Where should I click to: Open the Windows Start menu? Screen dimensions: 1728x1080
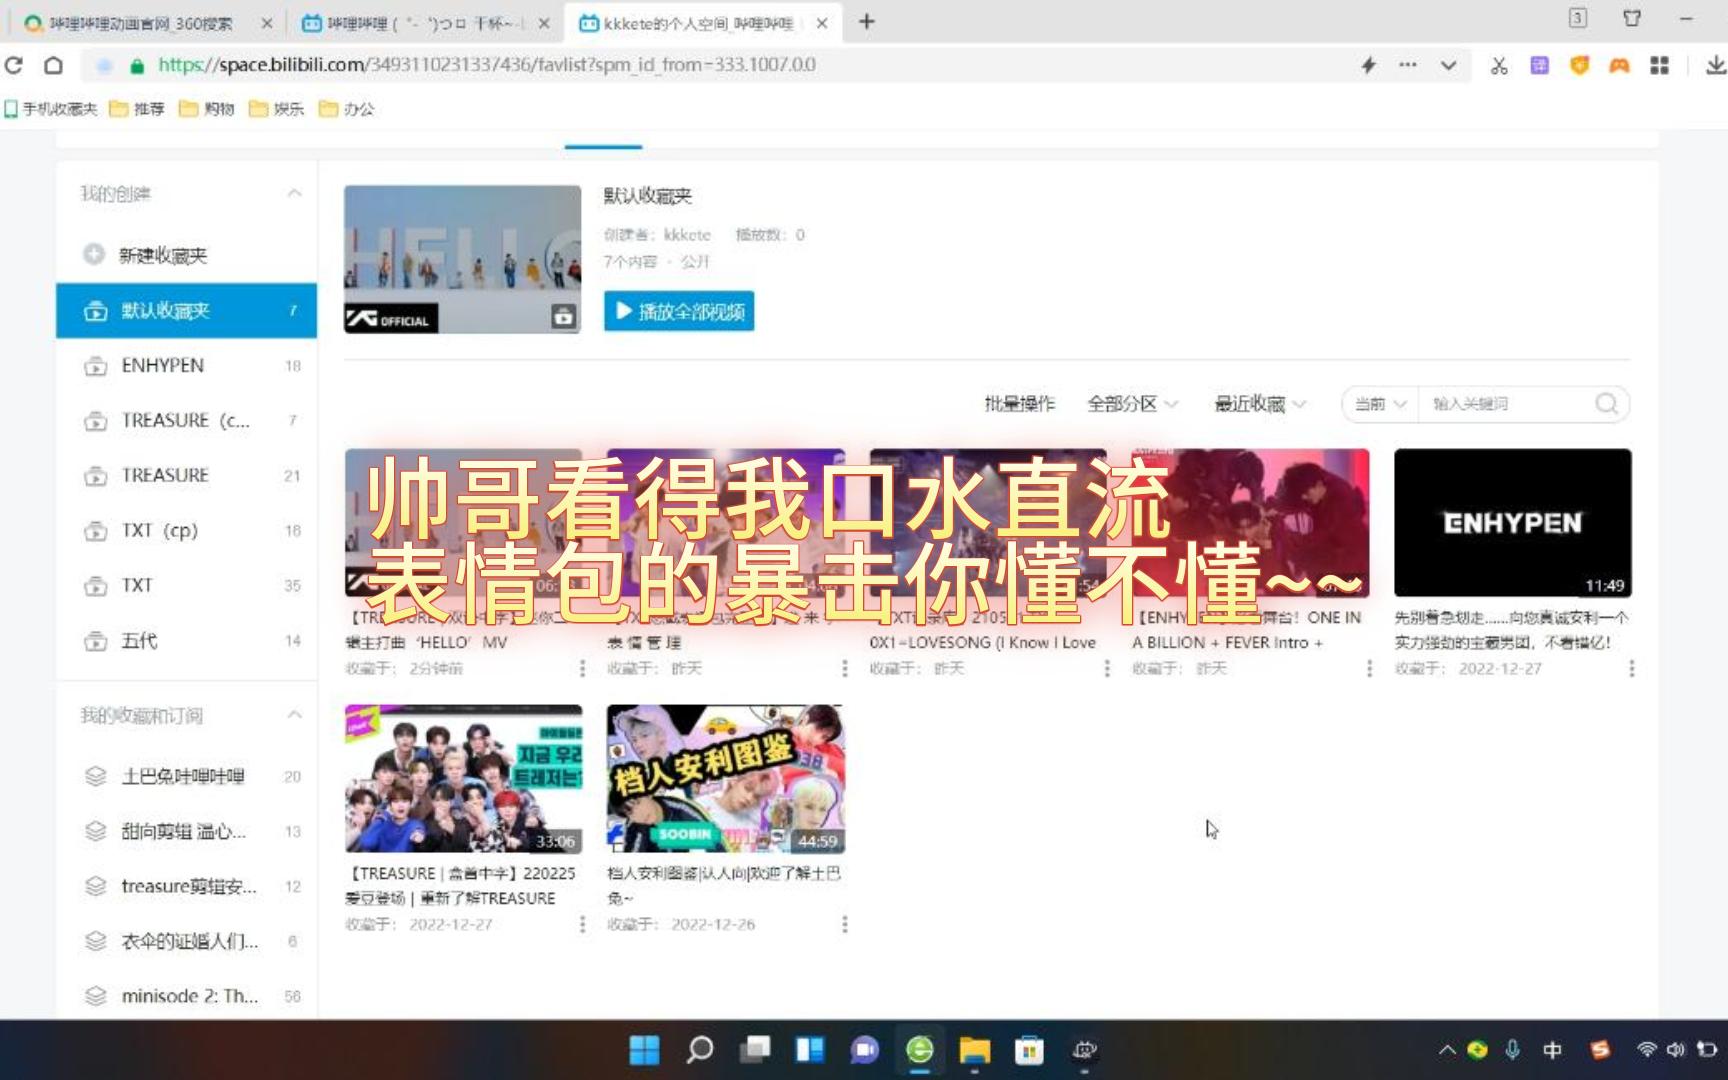tap(645, 1050)
